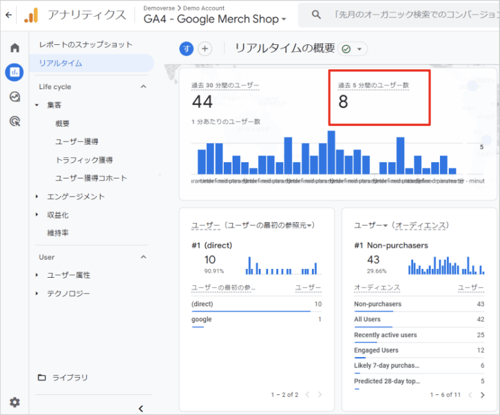
Task: Open the ユーザー獲得 report
Action: (x=77, y=142)
